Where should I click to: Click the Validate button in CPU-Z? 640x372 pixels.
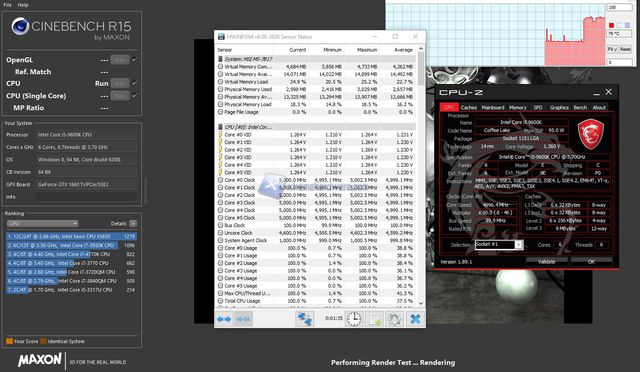point(547,262)
